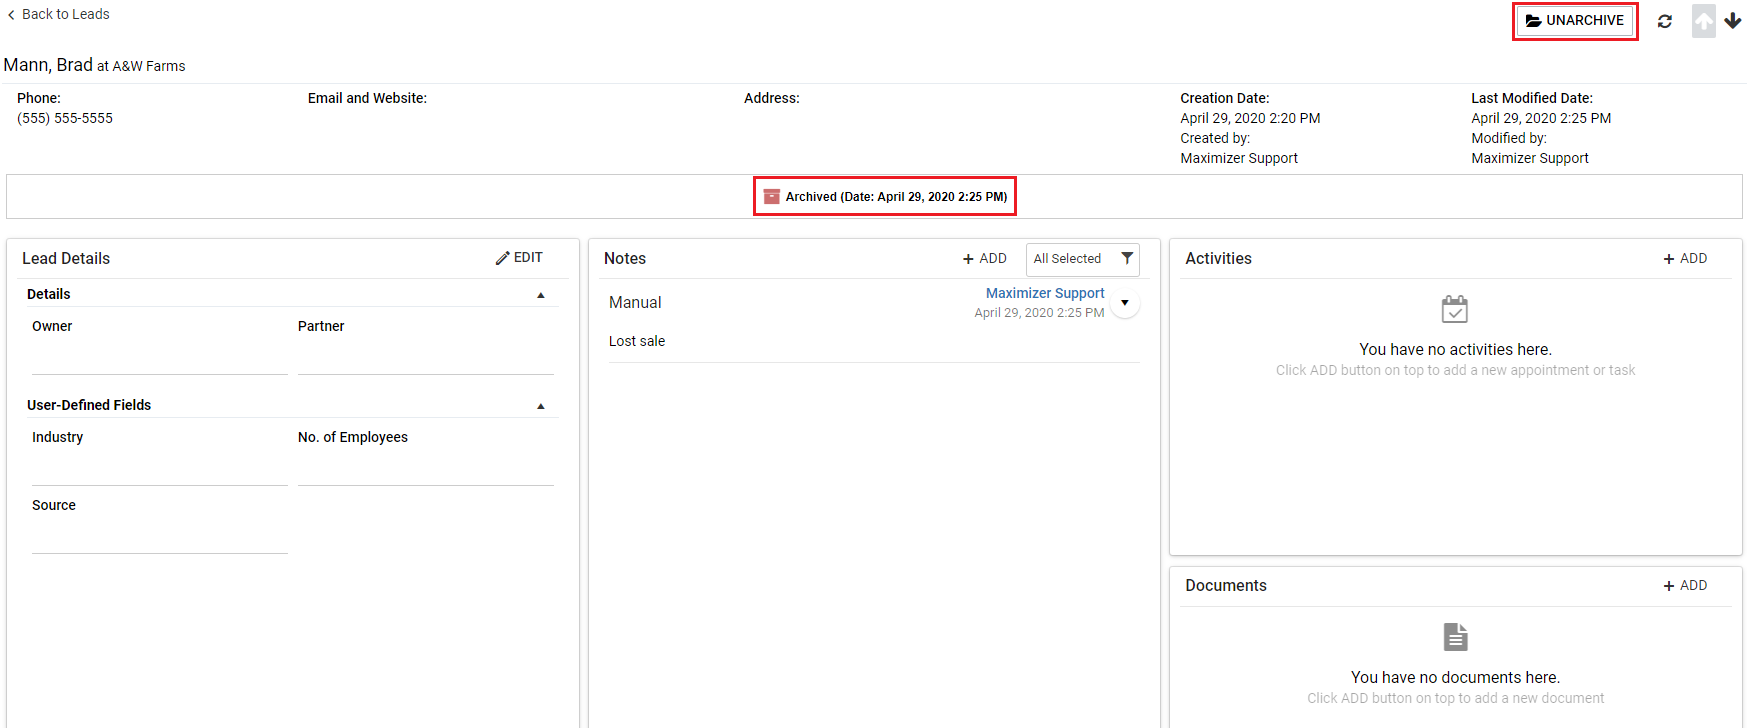The height and width of the screenshot is (728, 1756).
Task: Click the lead name Mann, Brad
Action: tap(48, 65)
